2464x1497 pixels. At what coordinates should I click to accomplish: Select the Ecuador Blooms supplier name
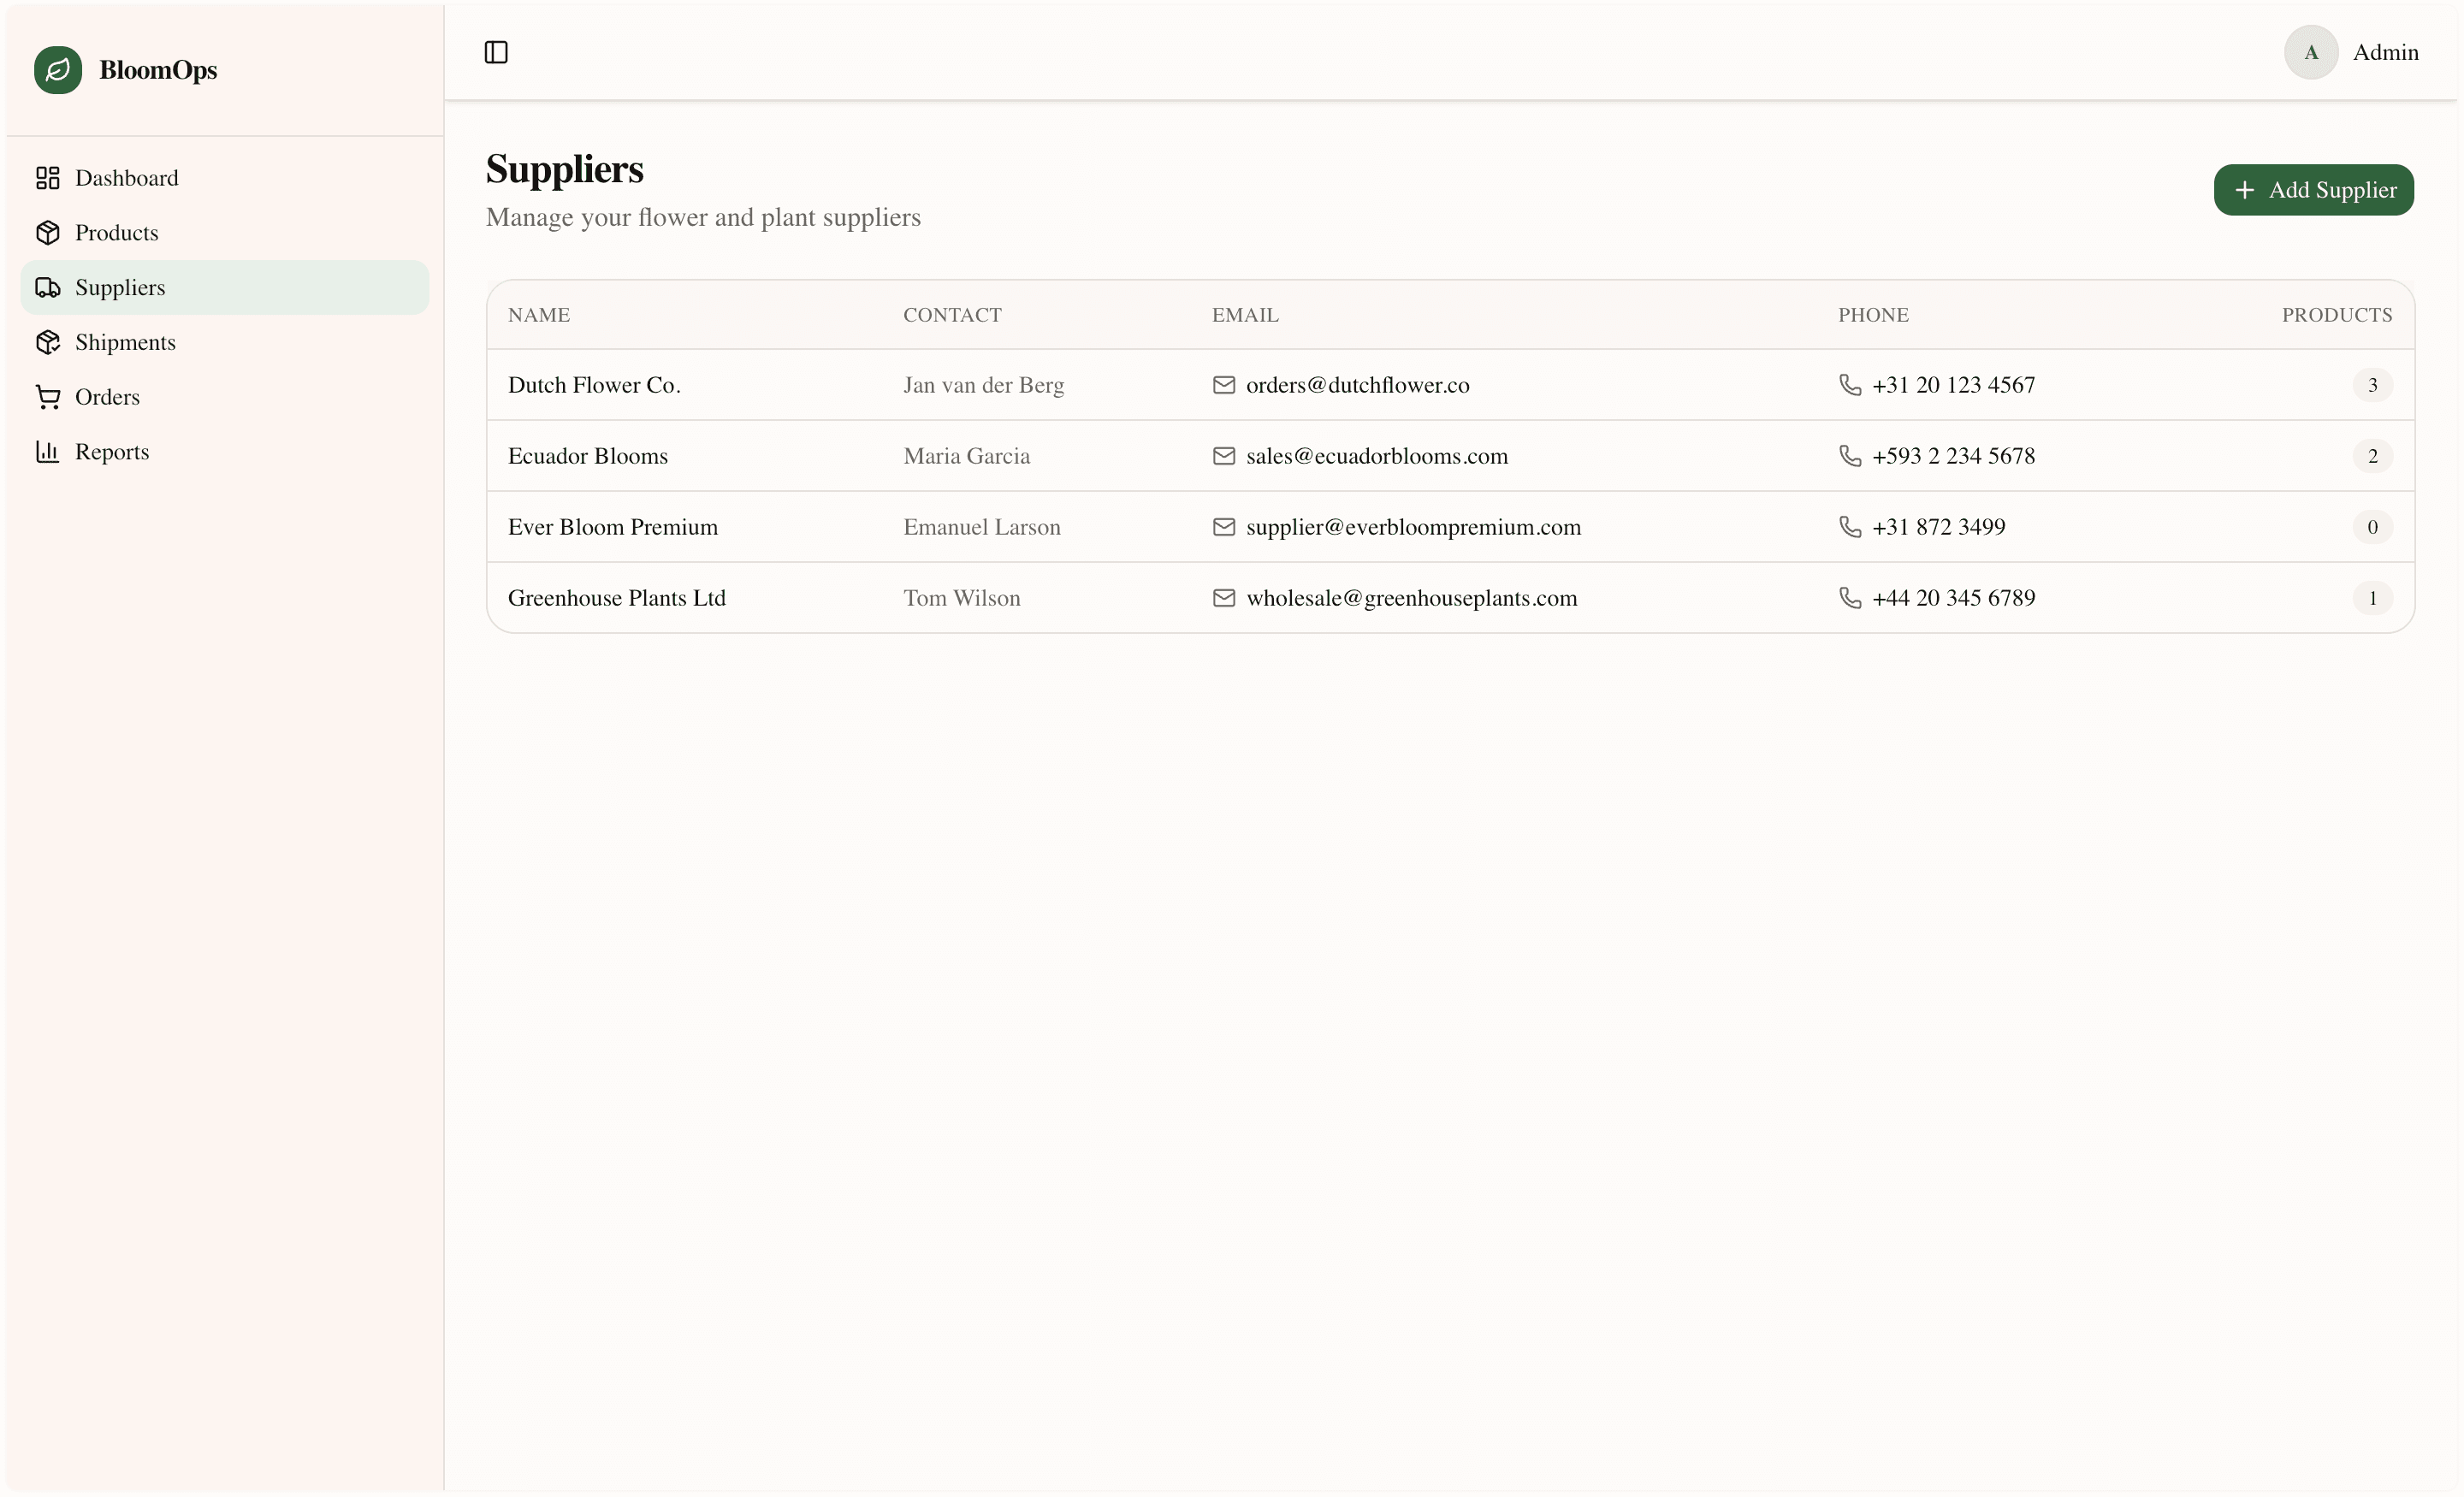pyautogui.click(x=587, y=456)
